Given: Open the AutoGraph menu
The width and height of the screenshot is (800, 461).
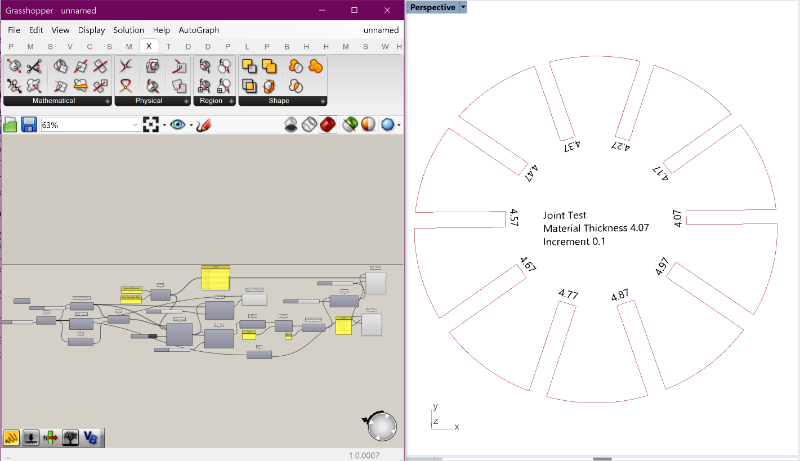Looking at the screenshot, I should pos(199,30).
